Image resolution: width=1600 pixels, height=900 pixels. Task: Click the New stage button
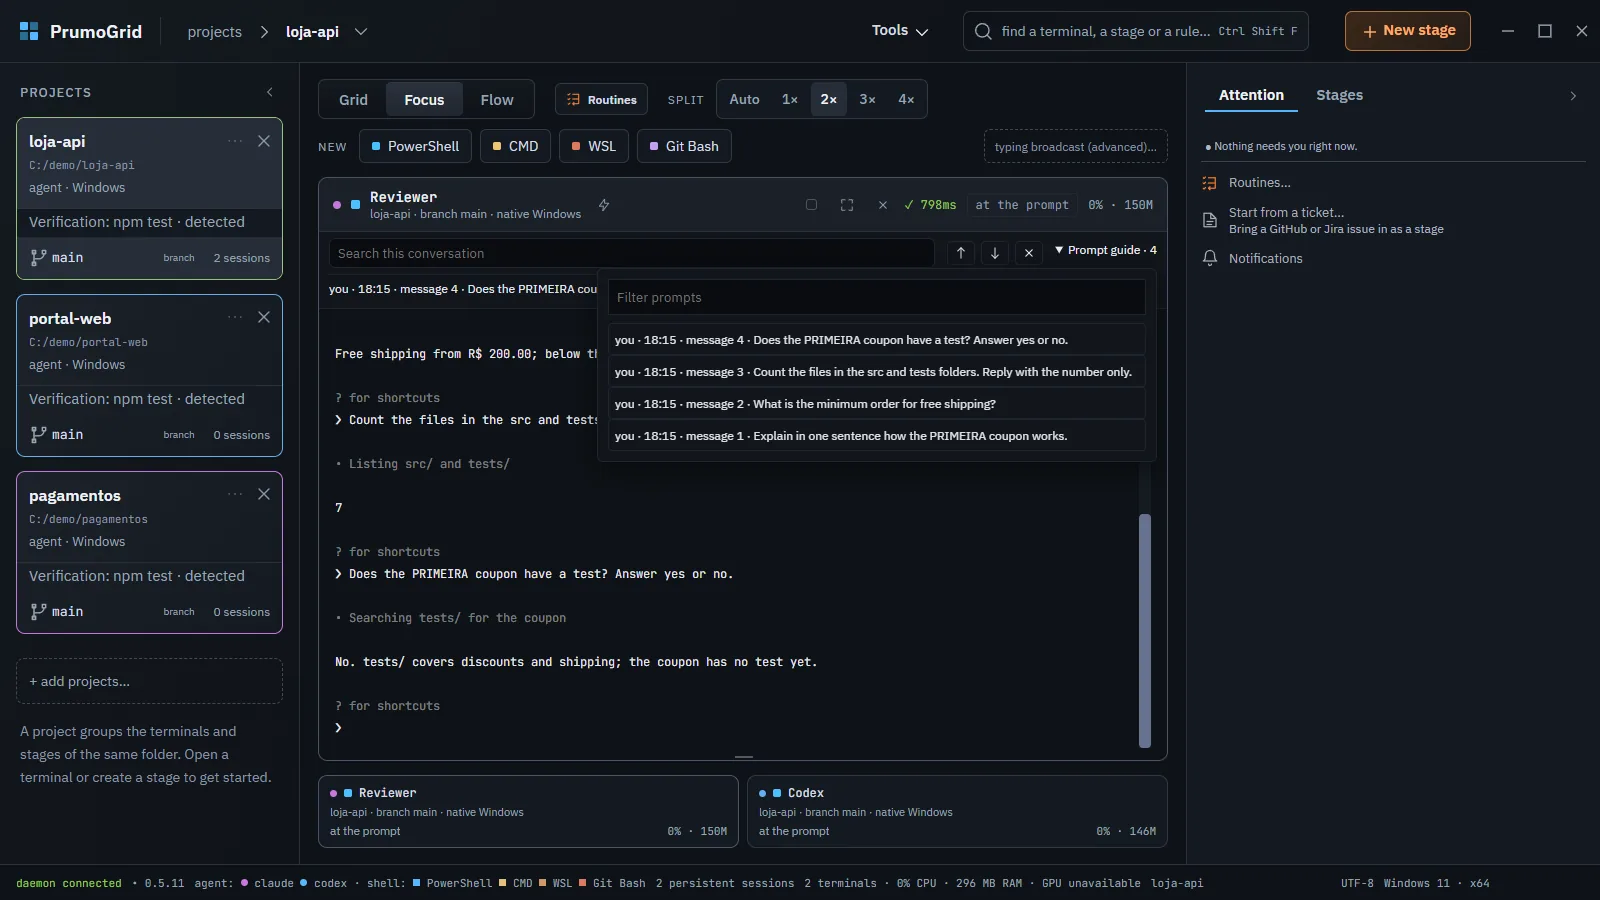(1408, 31)
